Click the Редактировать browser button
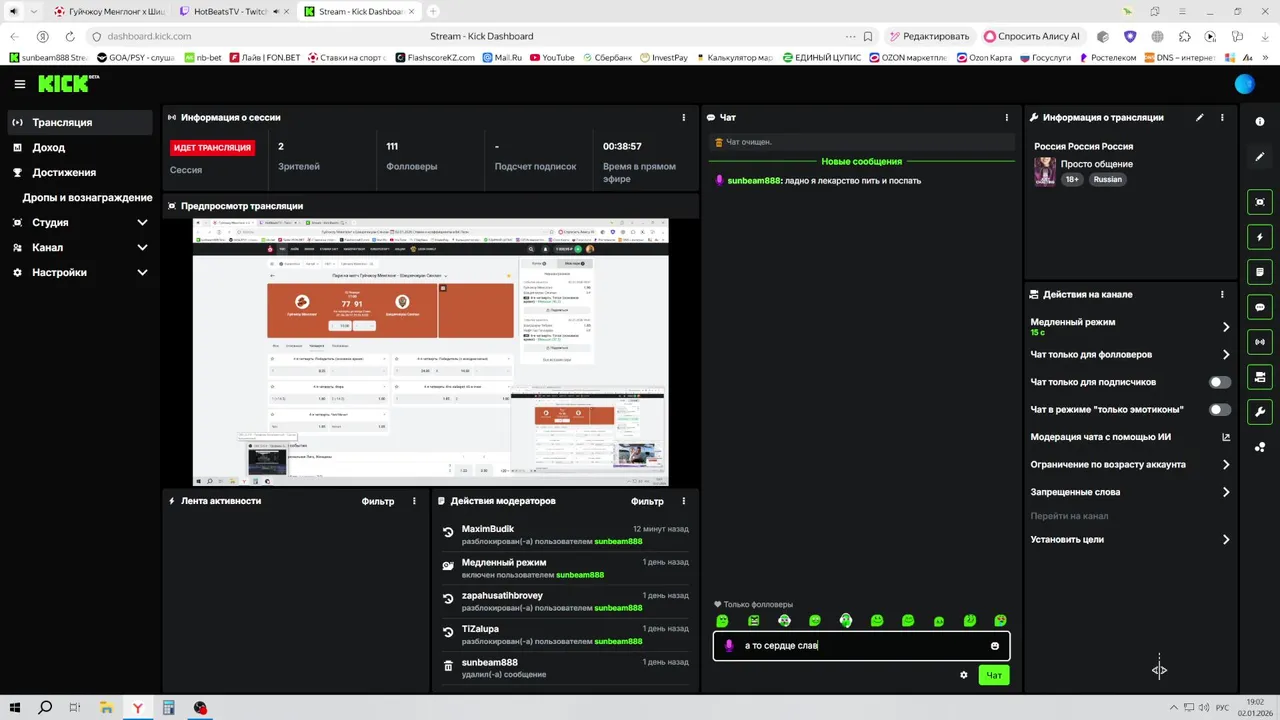 pyautogui.click(x=928, y=36)
